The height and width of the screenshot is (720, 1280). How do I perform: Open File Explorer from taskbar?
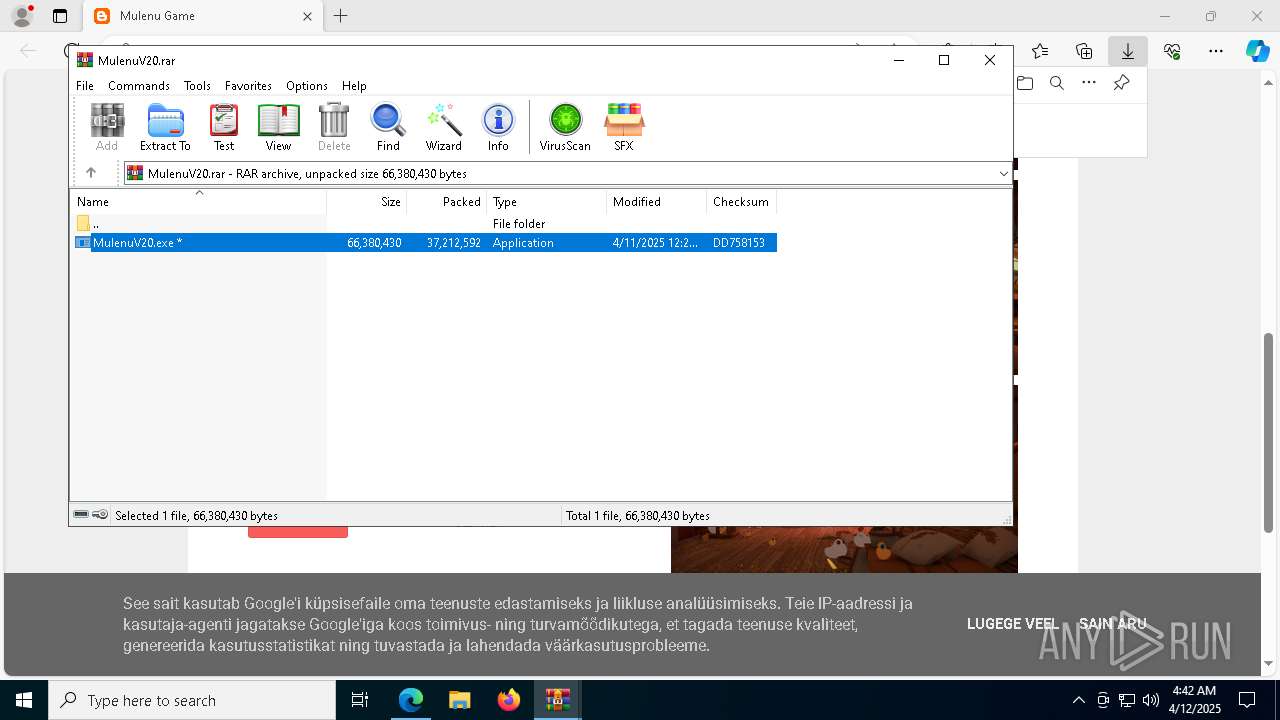point(459,700)
